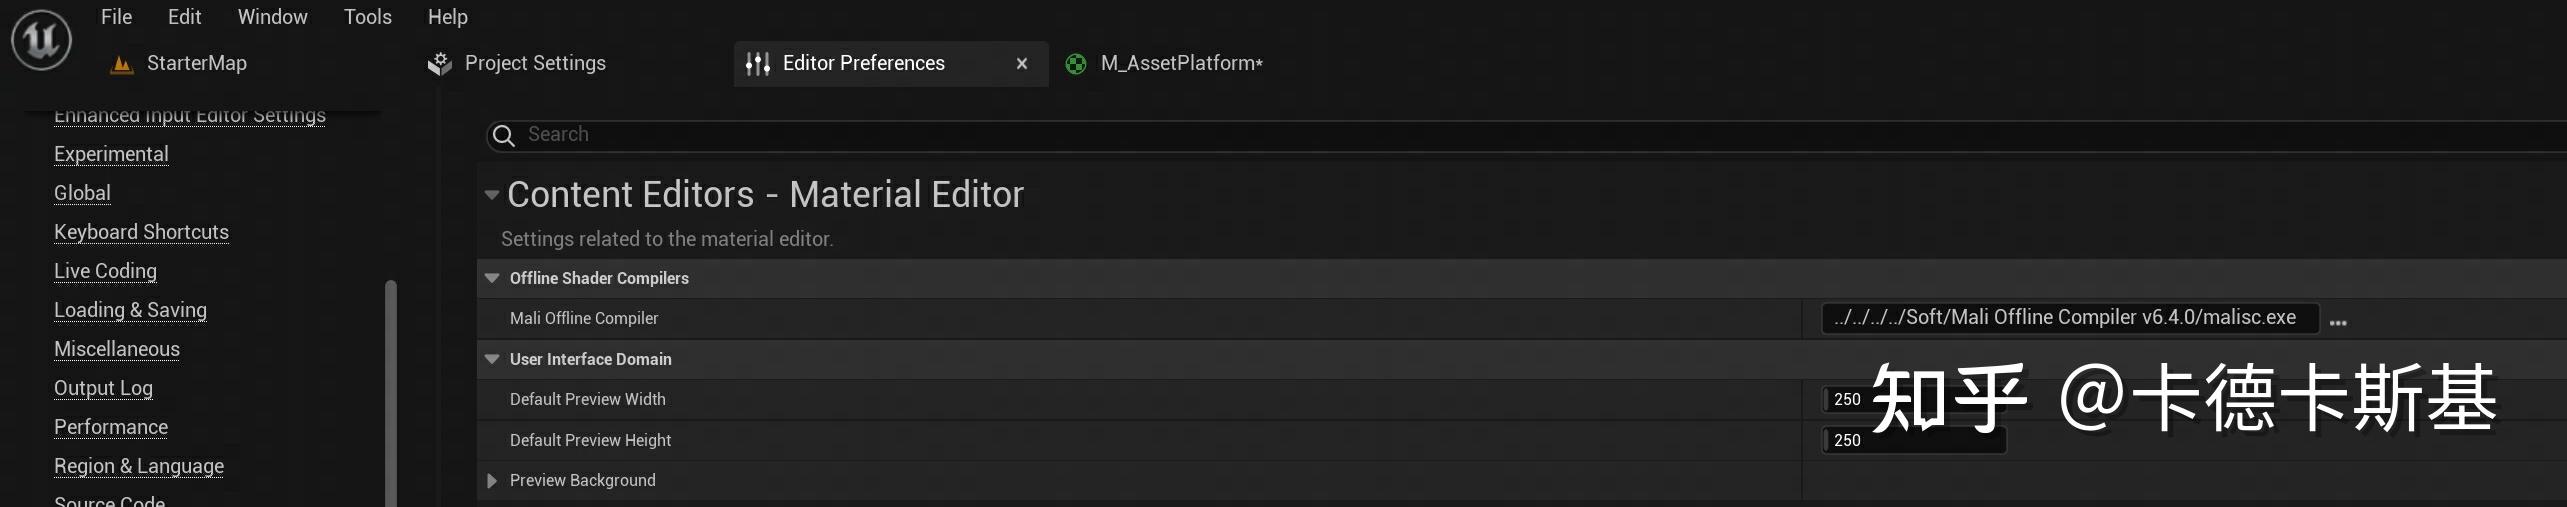Browse for Mali compiler path with ellipsis button
2567x507 pixels.
pyautogui.click(x=2338, y=322)
